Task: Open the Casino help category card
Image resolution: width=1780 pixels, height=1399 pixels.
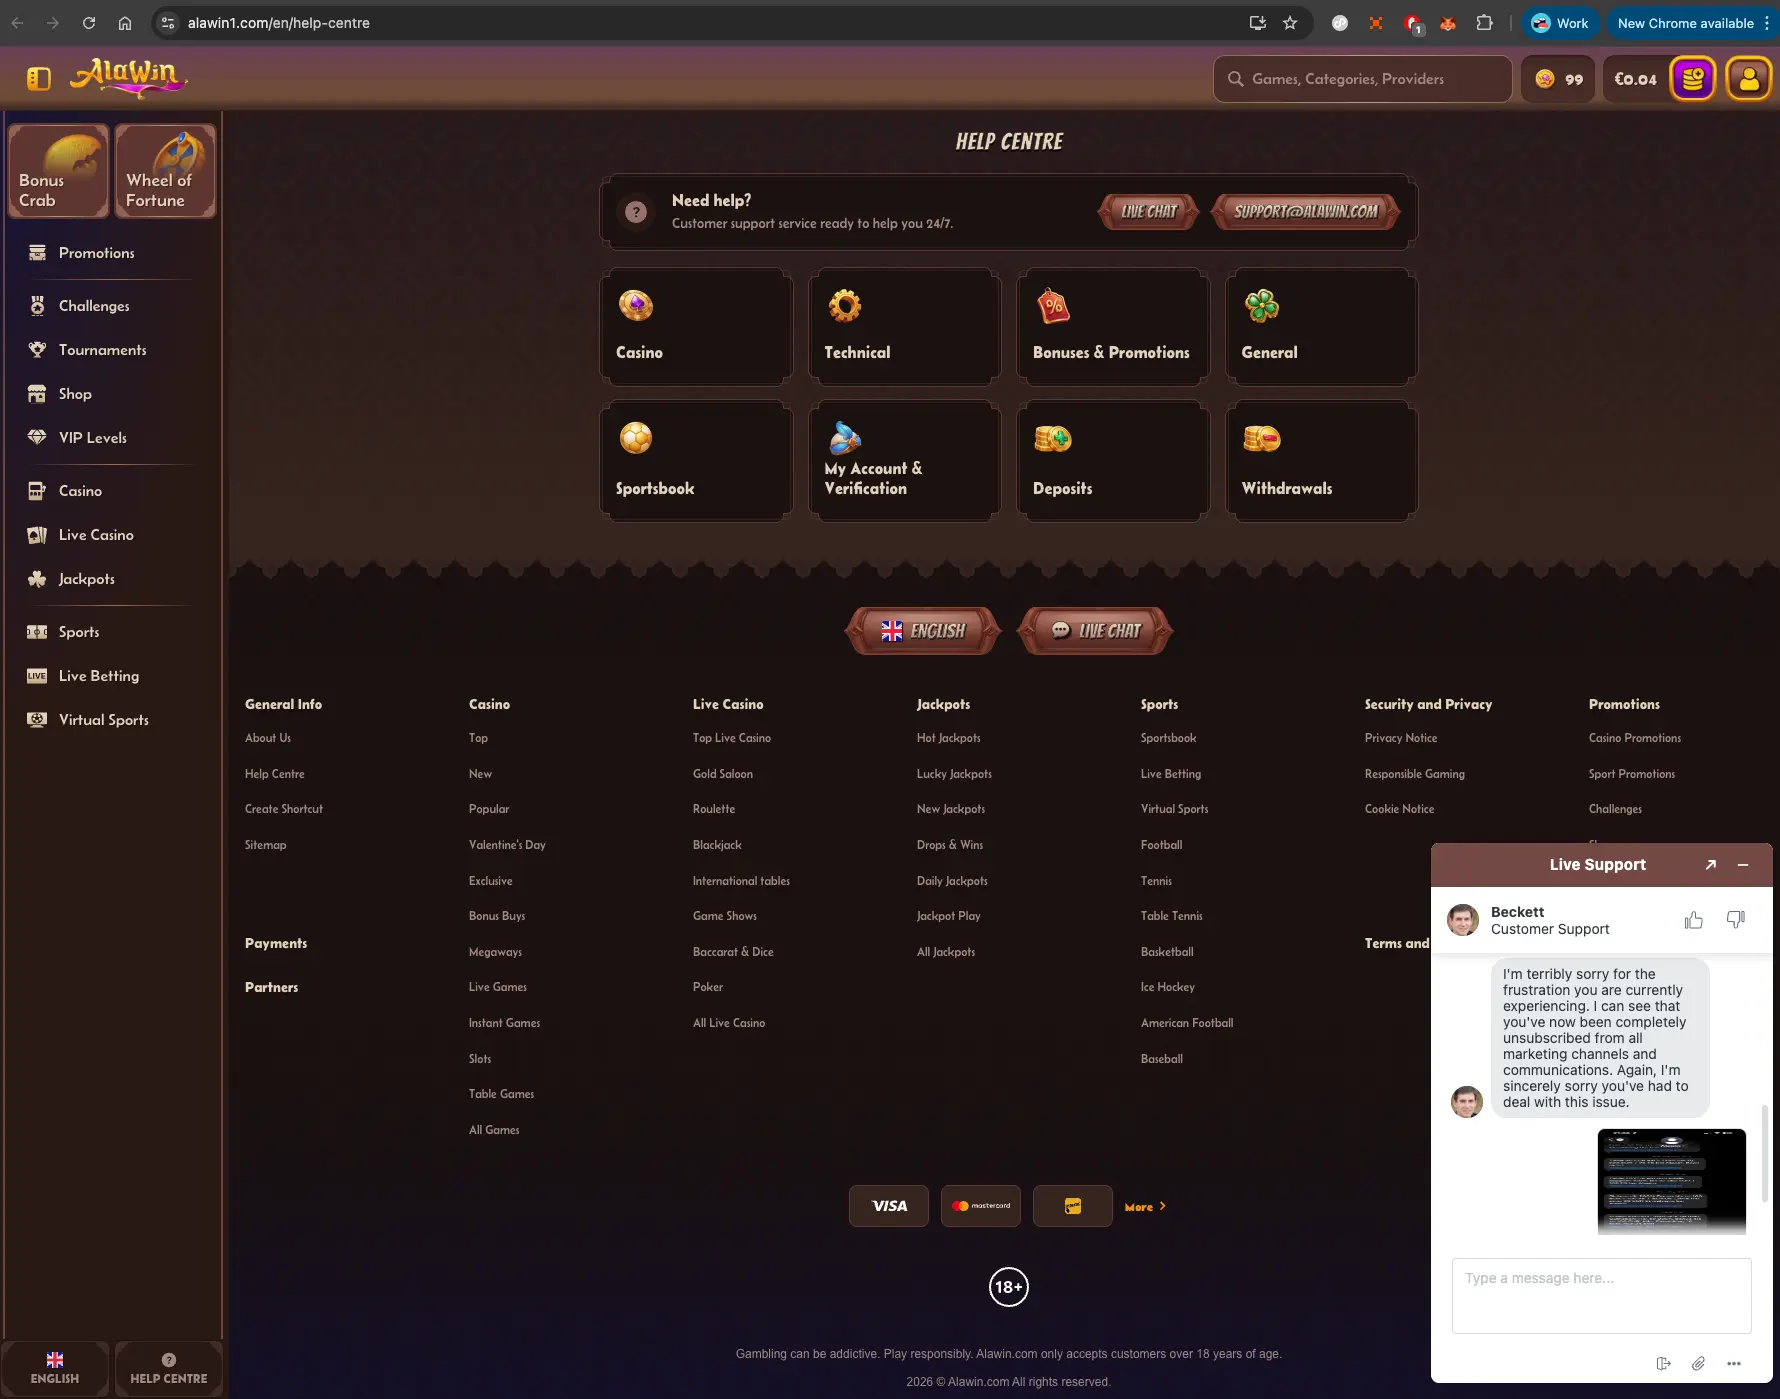Action: pyautogui.click(x=696, y=327)
